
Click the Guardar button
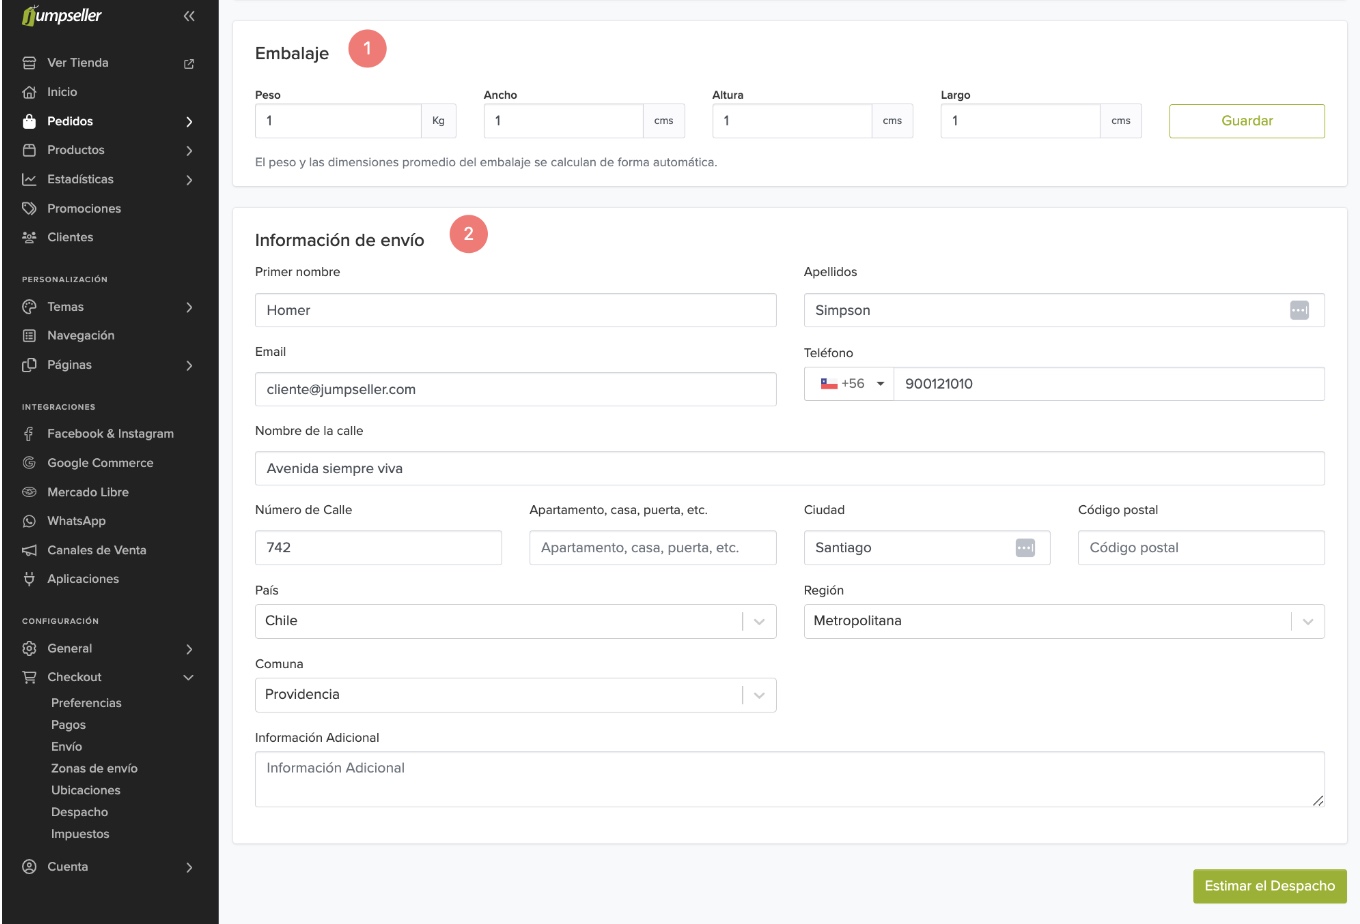tap(1246, 121)
